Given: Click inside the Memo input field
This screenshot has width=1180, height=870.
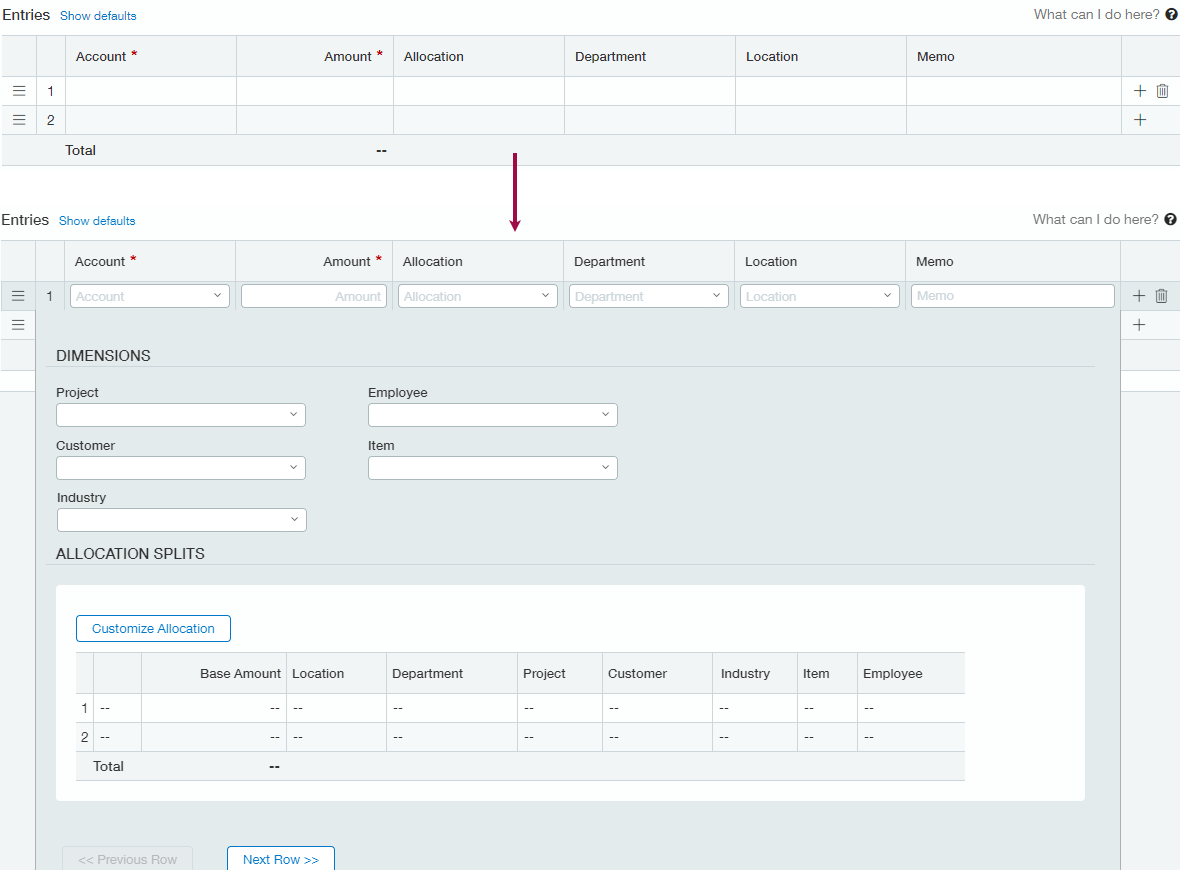Looking at the screenshot, I should point(1012,295).
